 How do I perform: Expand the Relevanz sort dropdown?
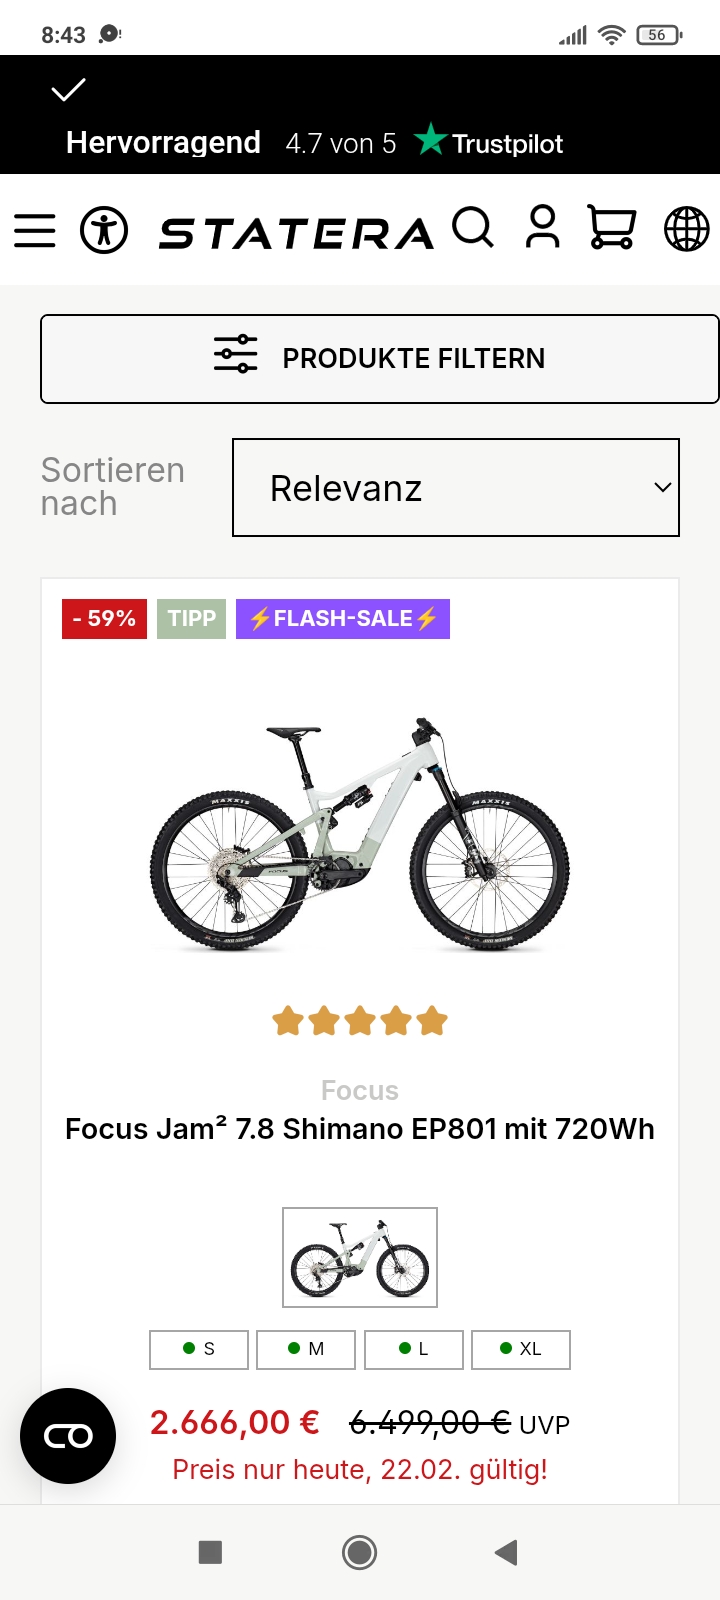tap(456, 488)
